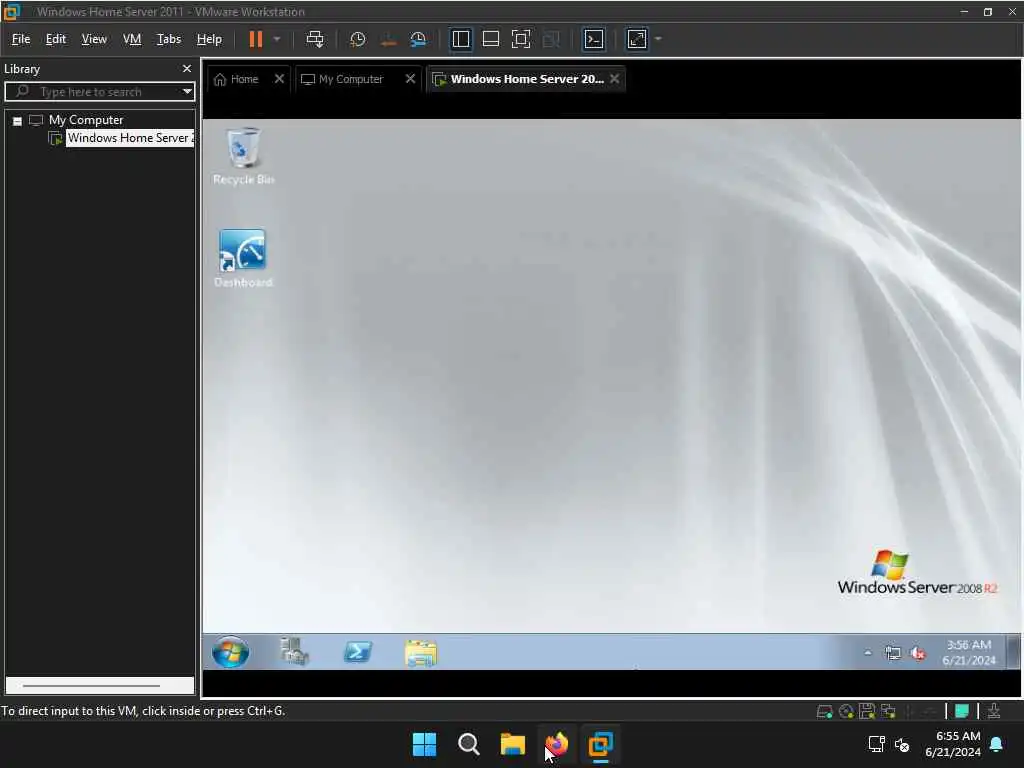Open the stretch mode dropdown arrow
This screenshot has width=1024, height=768.
(x=658, y=39)
